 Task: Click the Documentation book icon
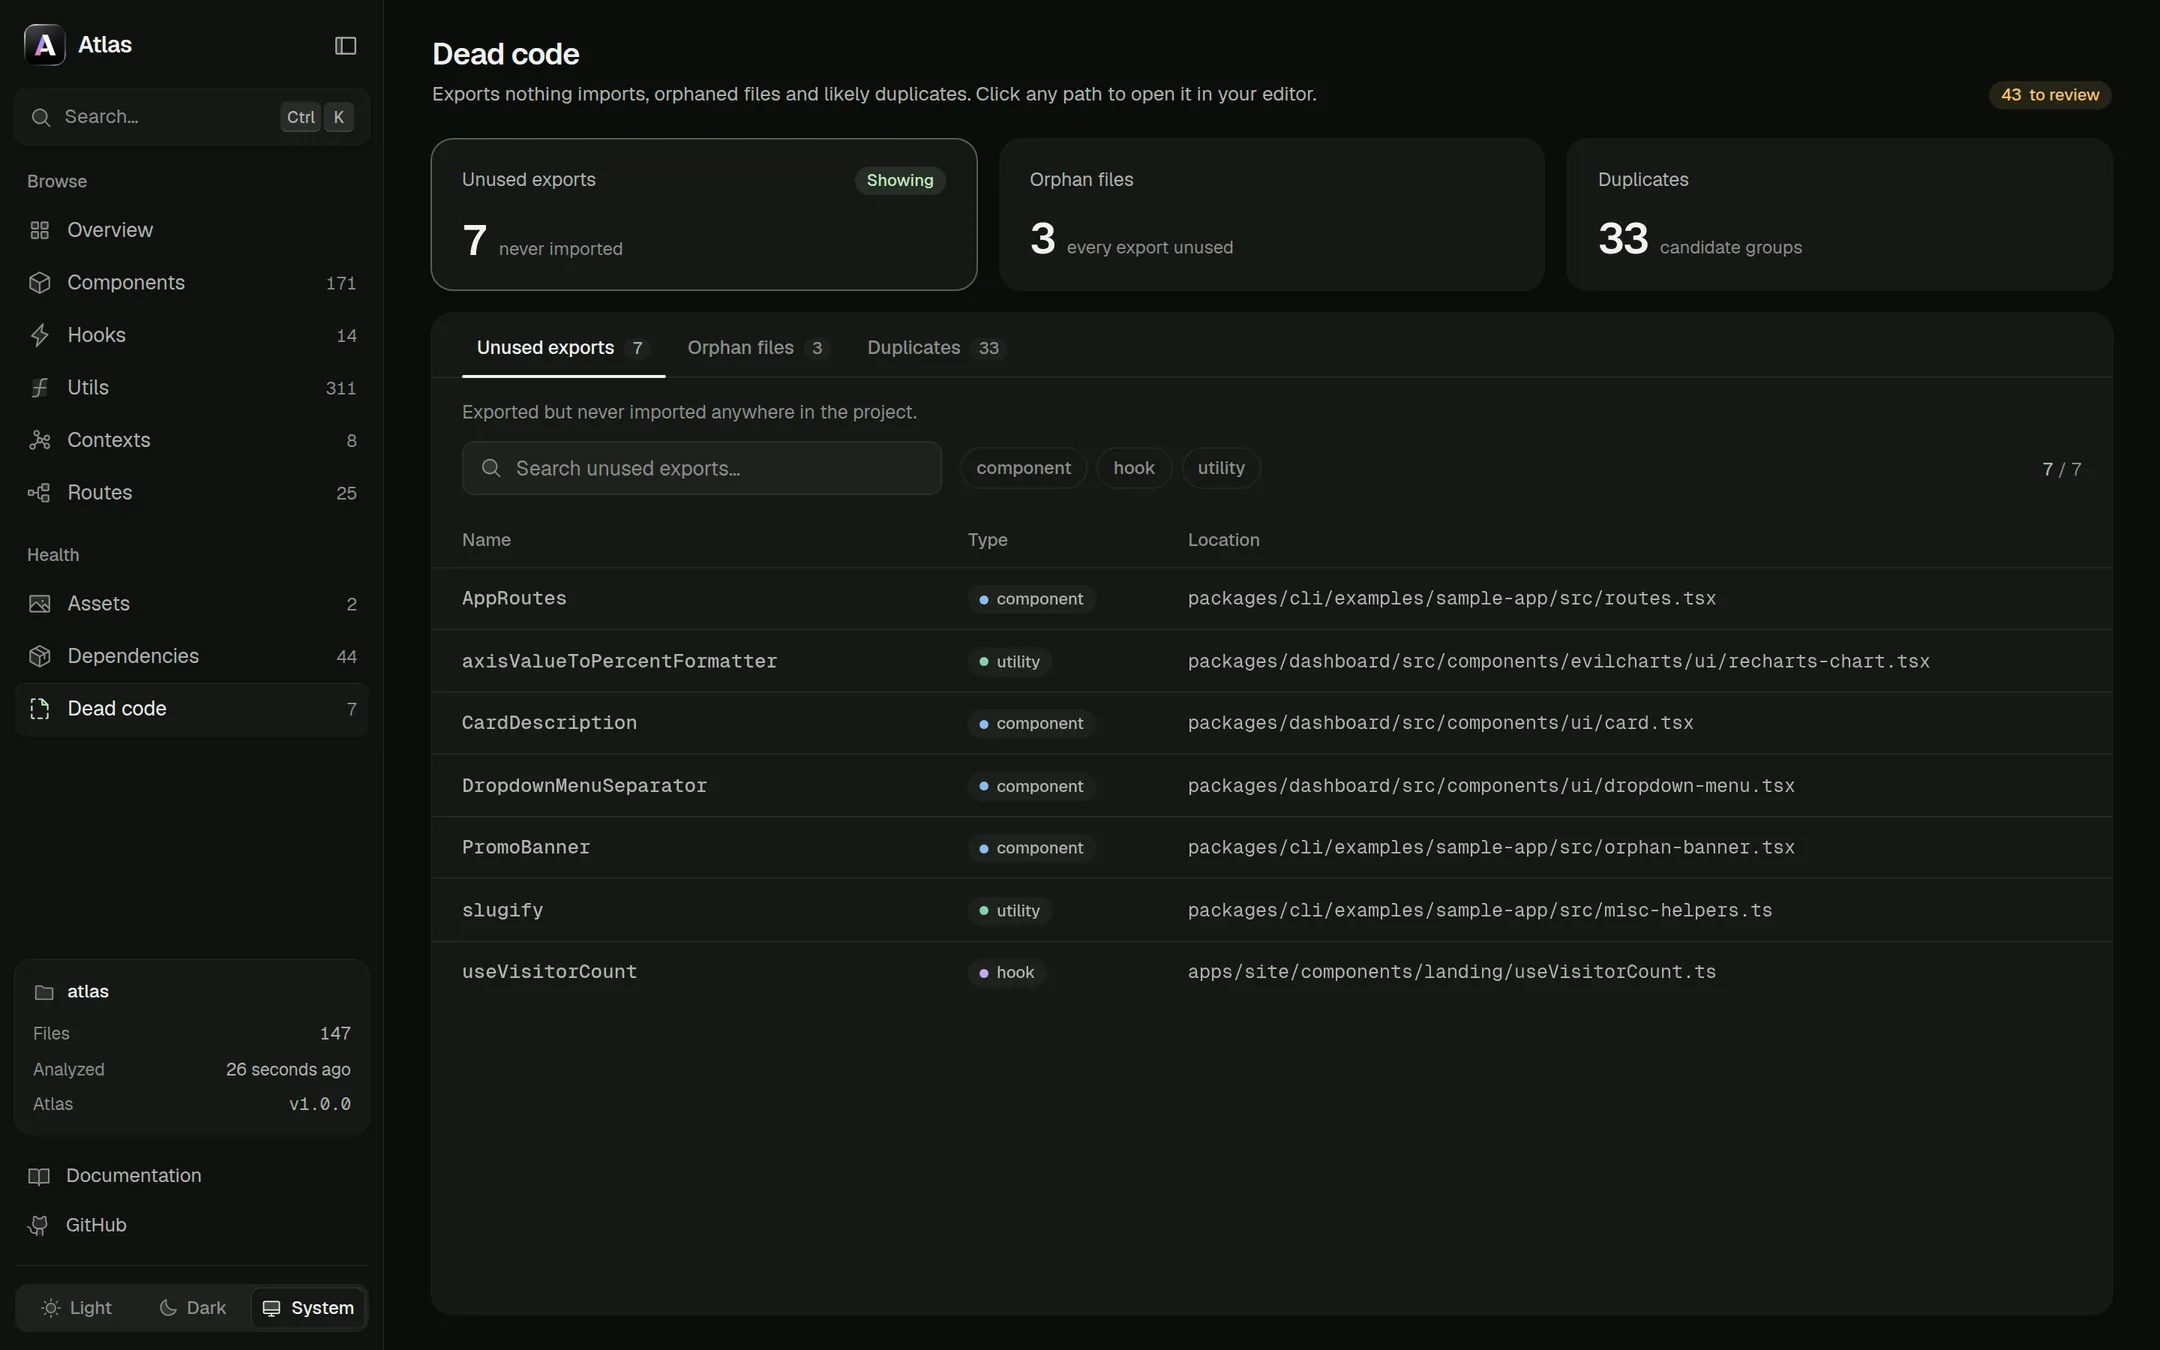[x=39, y=1176]
